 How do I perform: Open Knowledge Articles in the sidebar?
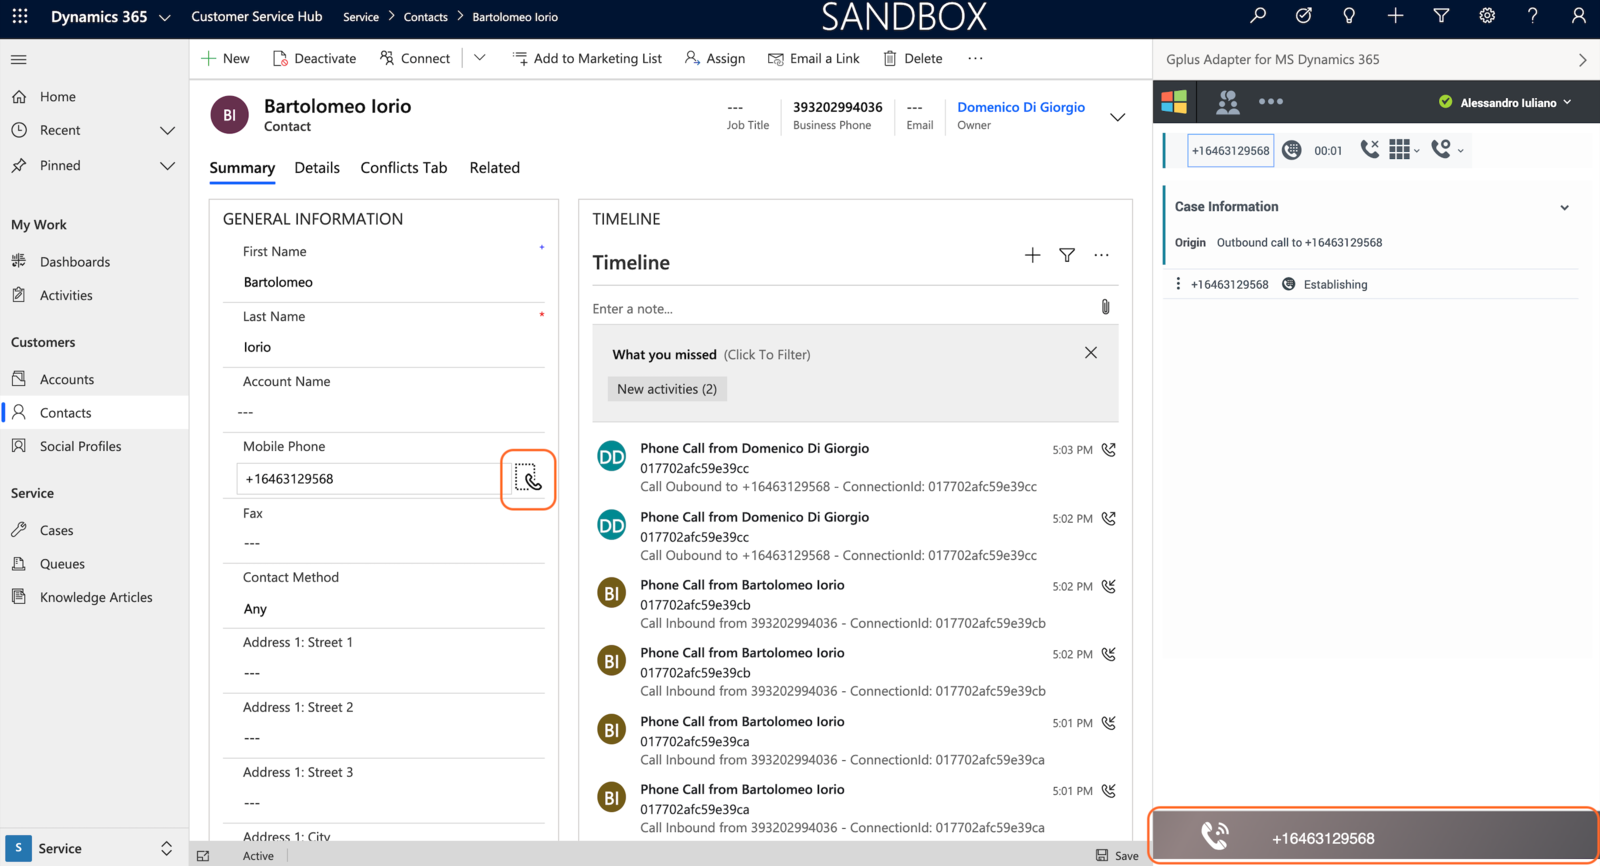[x=94, y=597]
